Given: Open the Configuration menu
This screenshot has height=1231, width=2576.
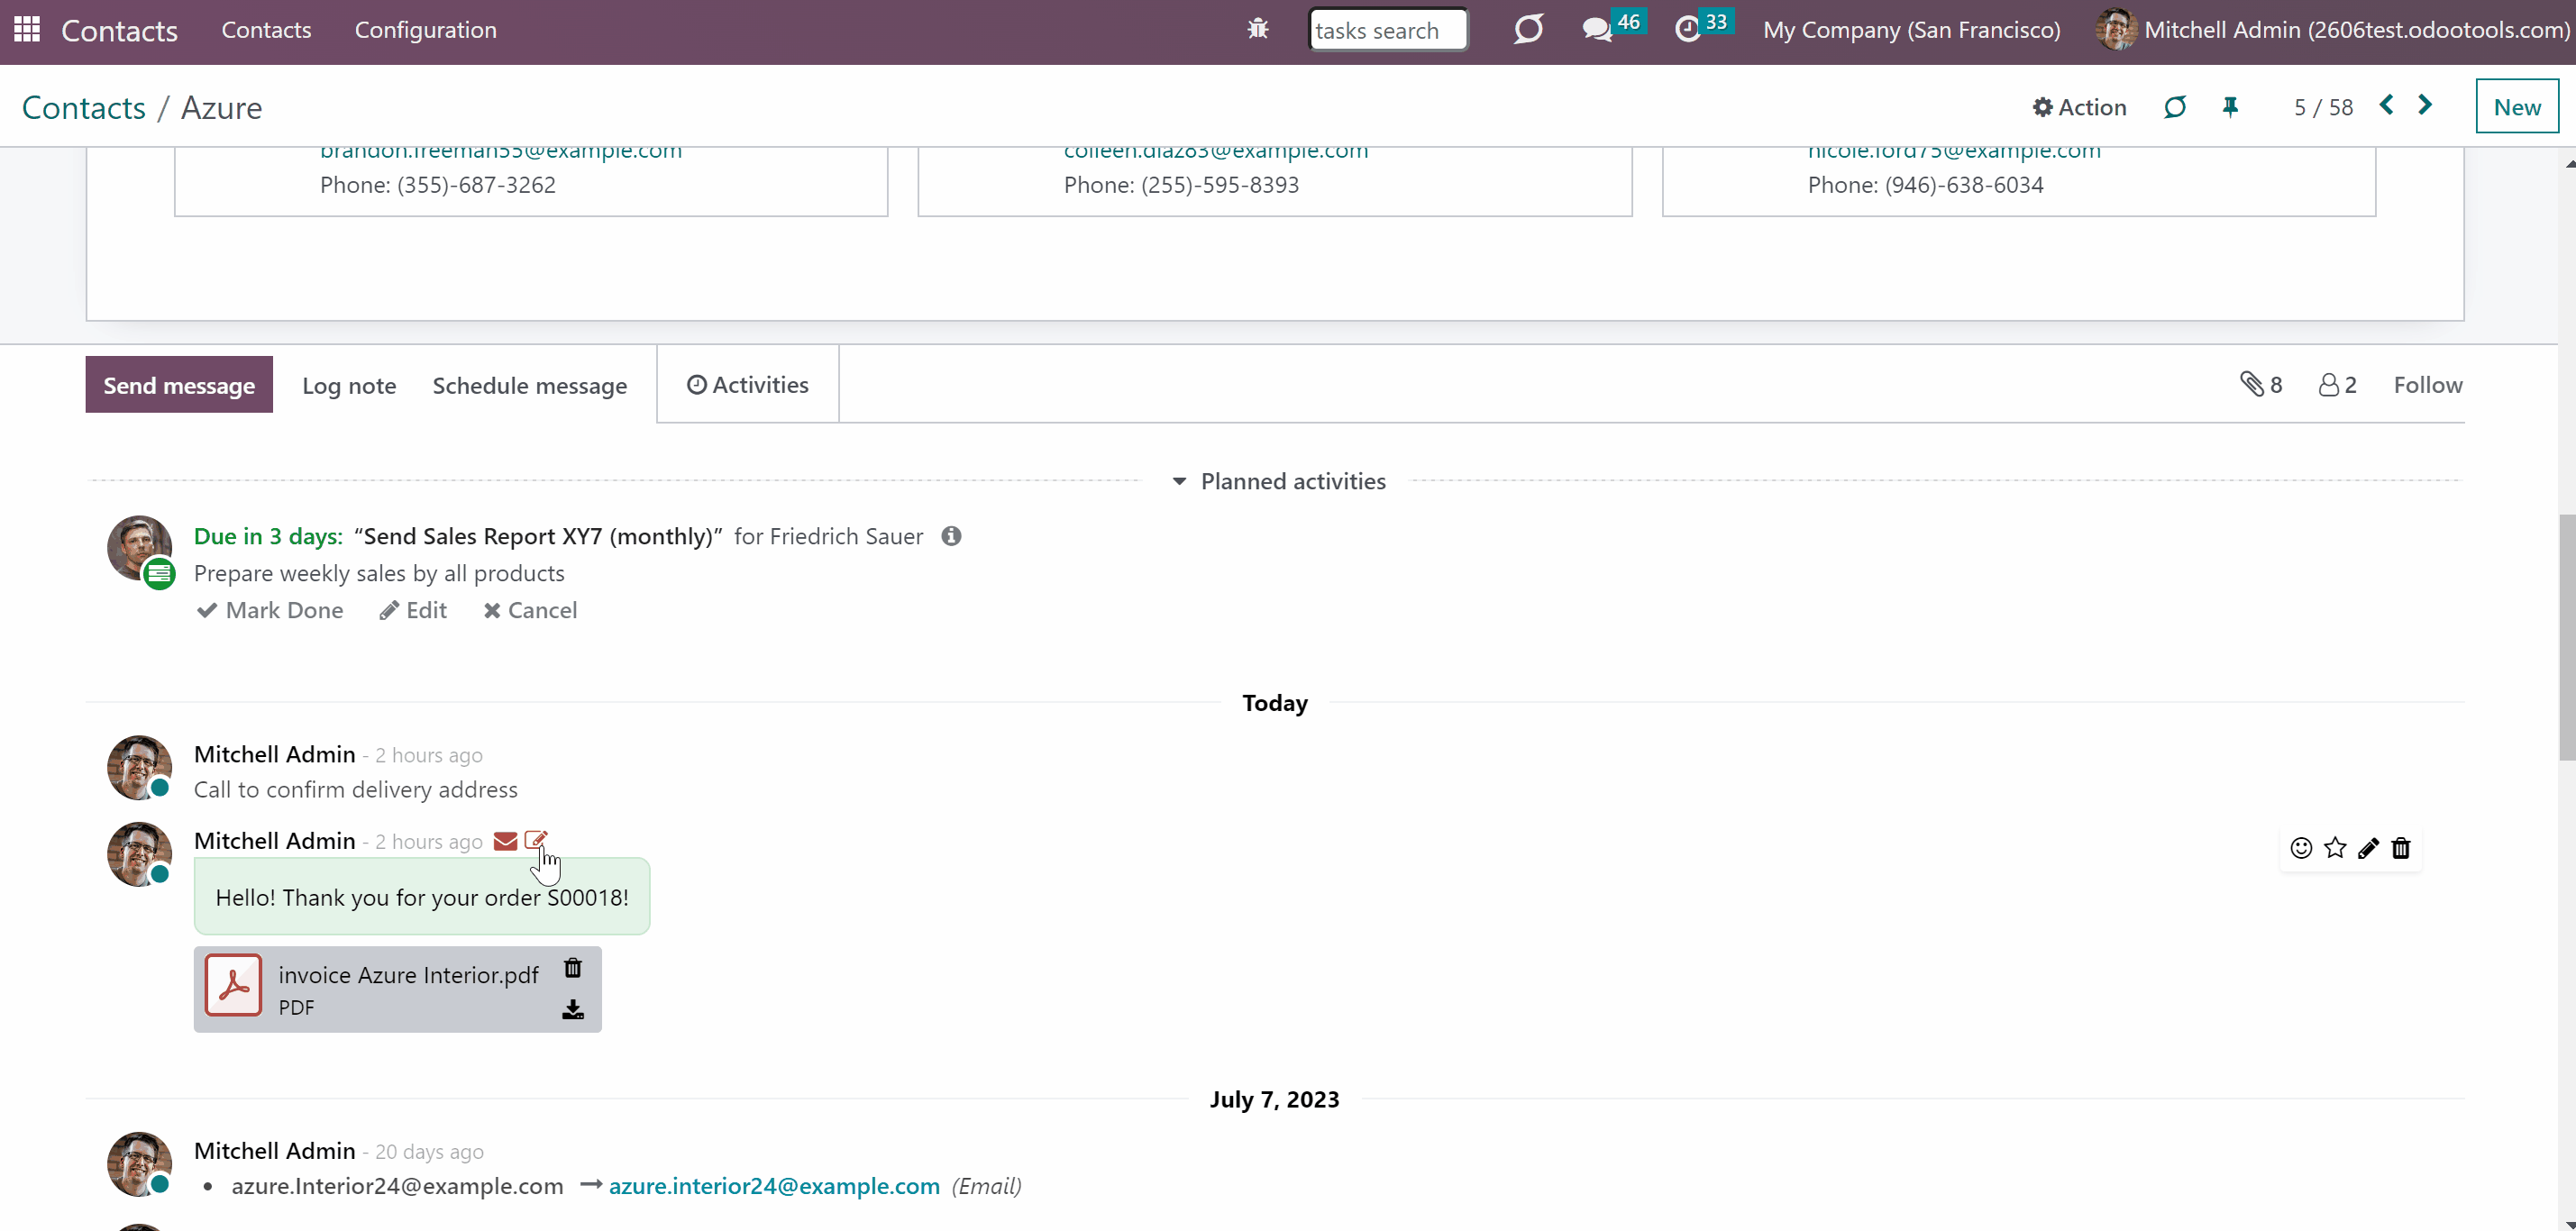Looking at the screenshot, I should tap(426, 30).
